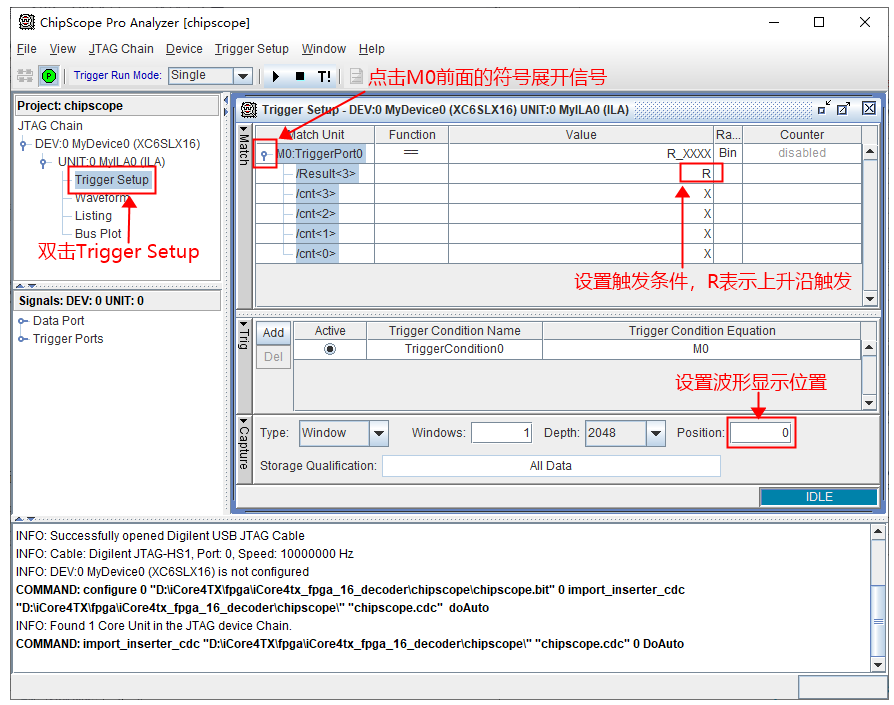Click the Position input field
Image resolution: width=894 pixels, height=705 pixels.
click(x=760, y=433)
